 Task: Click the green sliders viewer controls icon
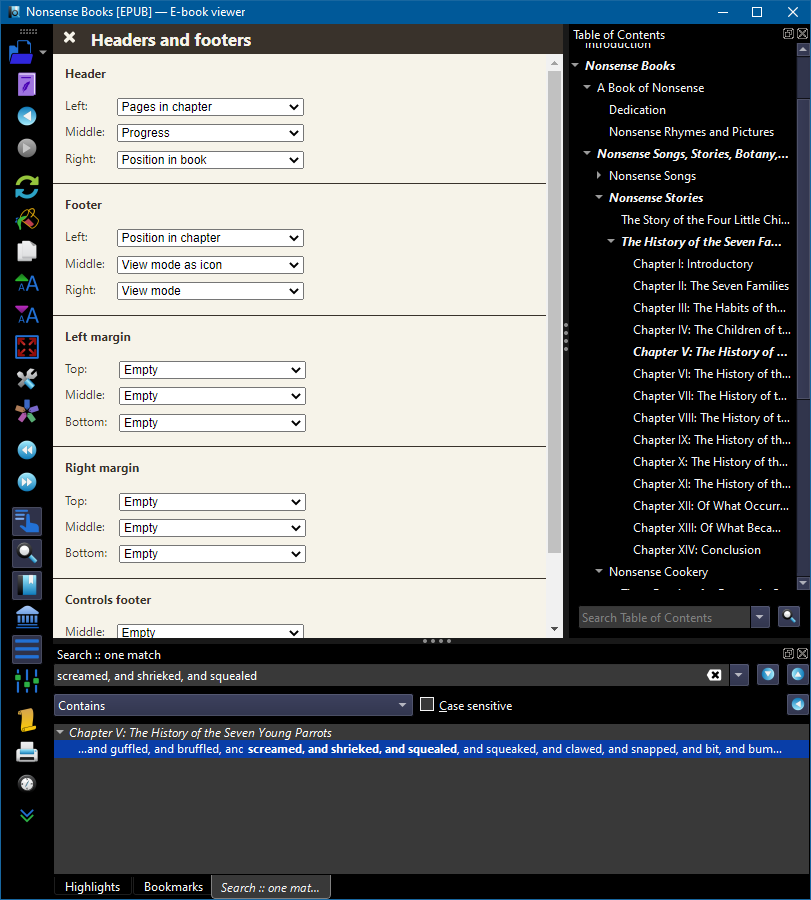coord(26,681)
